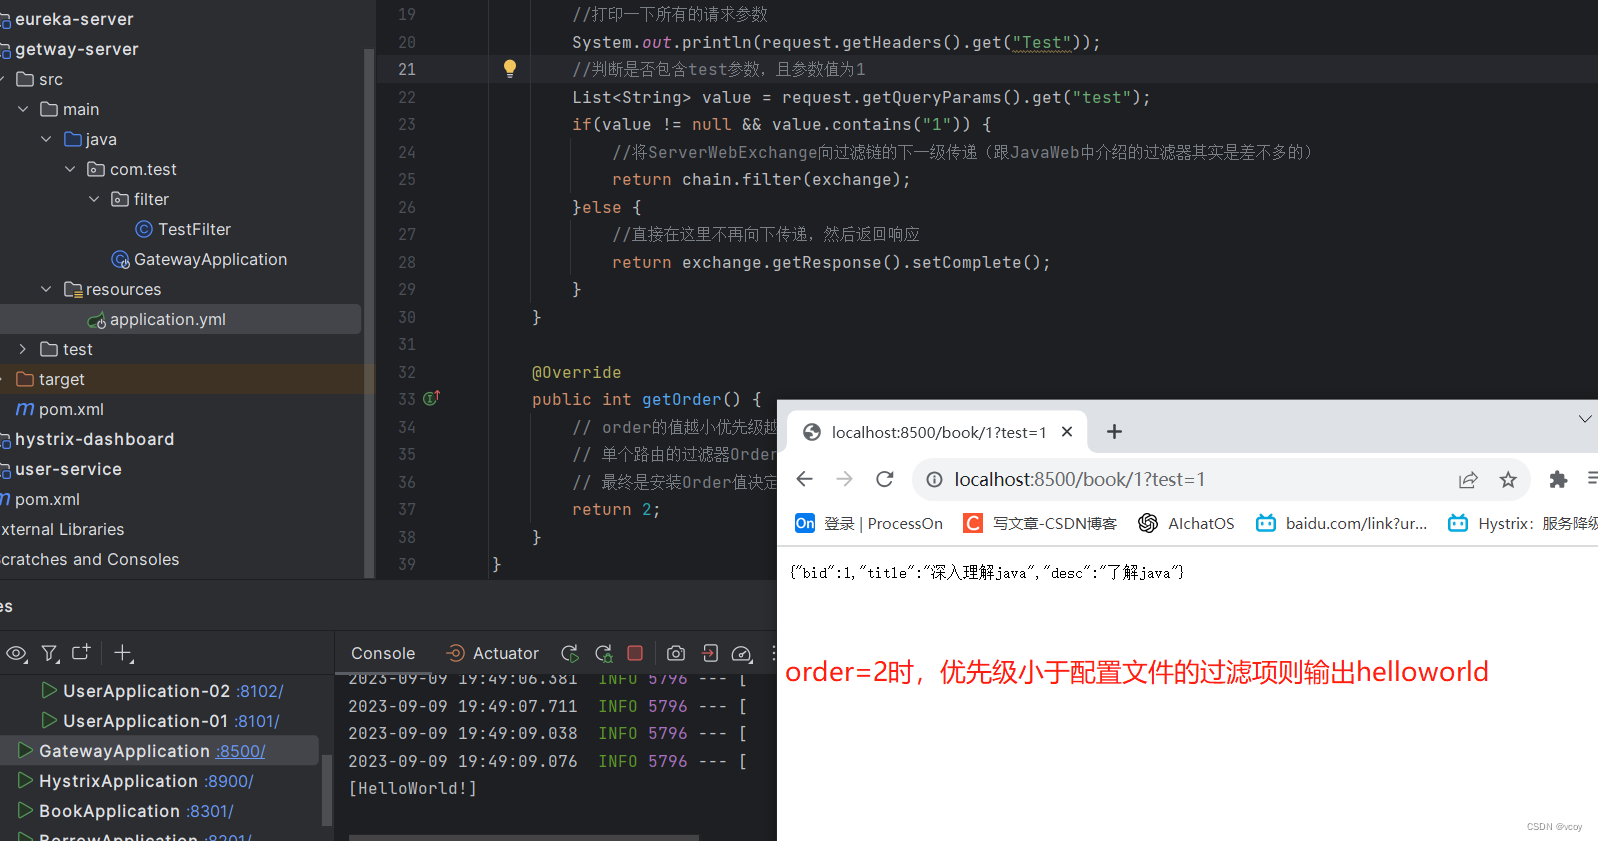Screen dimensions: 1598x841
Task: Share this page via the share icon
Action: click(1468, 480)
